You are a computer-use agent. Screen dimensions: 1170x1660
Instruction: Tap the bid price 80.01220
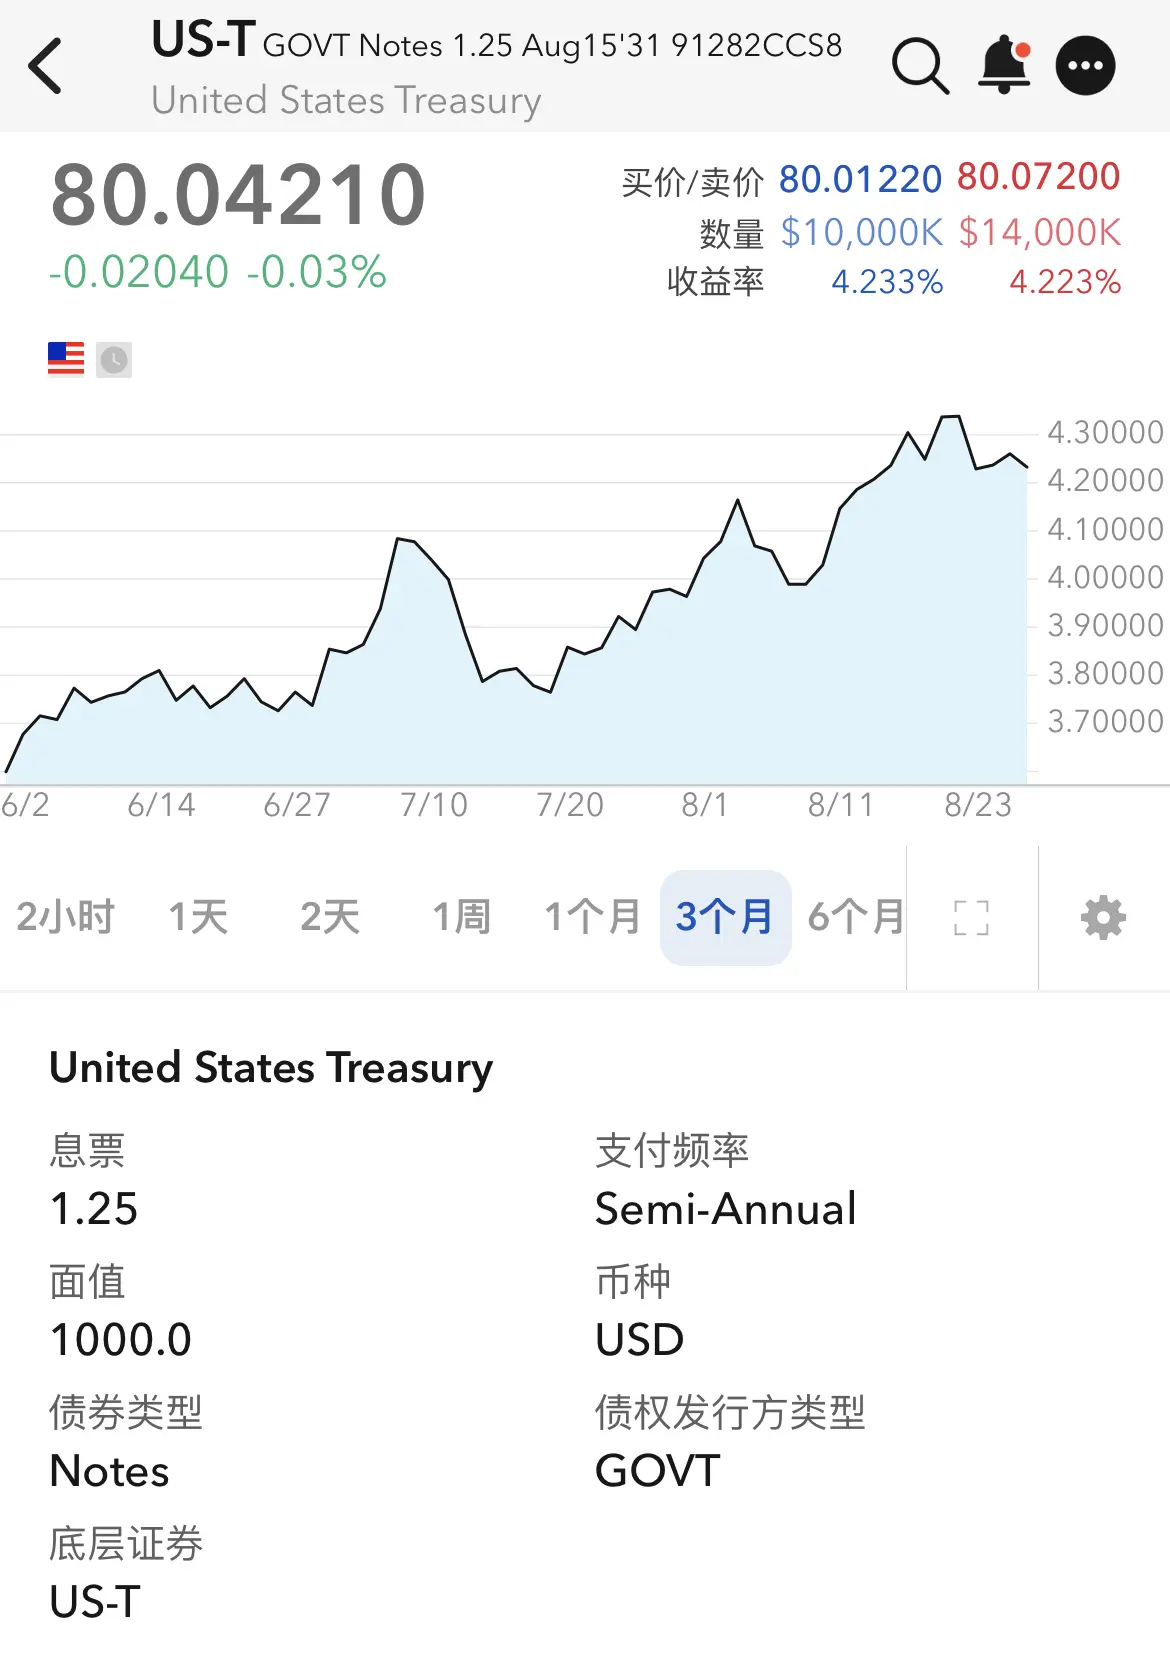click(x=860, y=180)
